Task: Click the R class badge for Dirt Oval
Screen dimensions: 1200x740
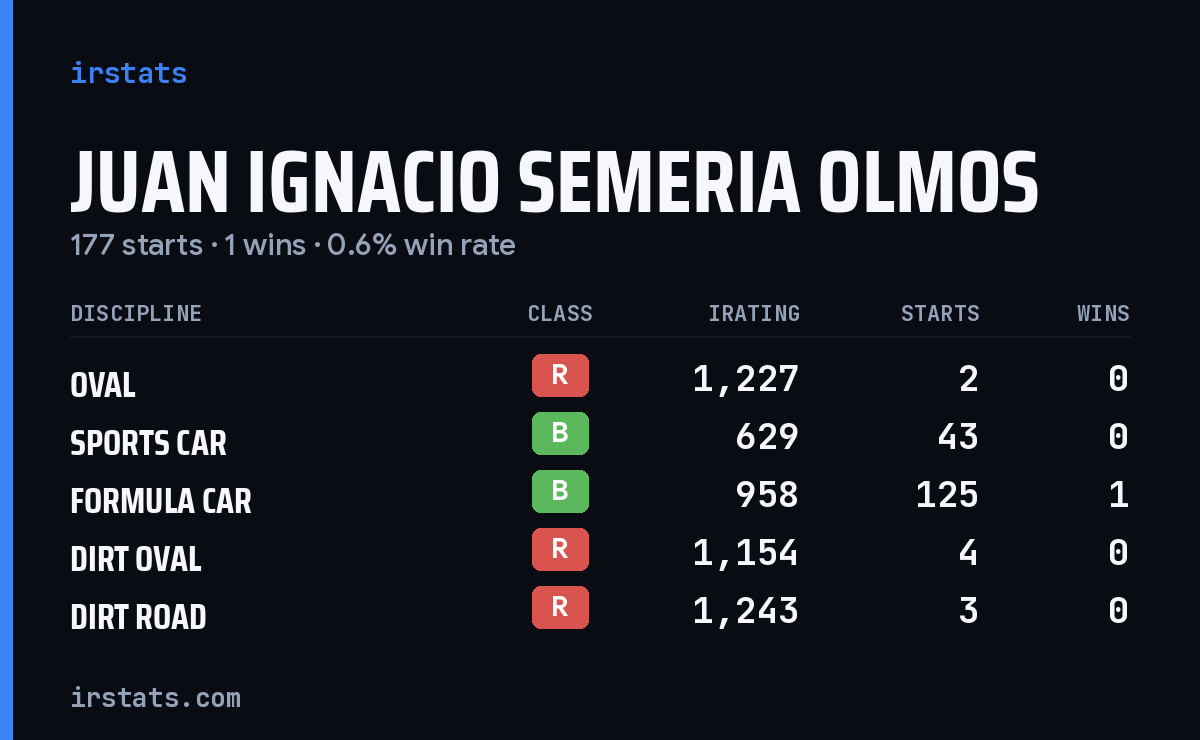Action: tap(560, 550)
